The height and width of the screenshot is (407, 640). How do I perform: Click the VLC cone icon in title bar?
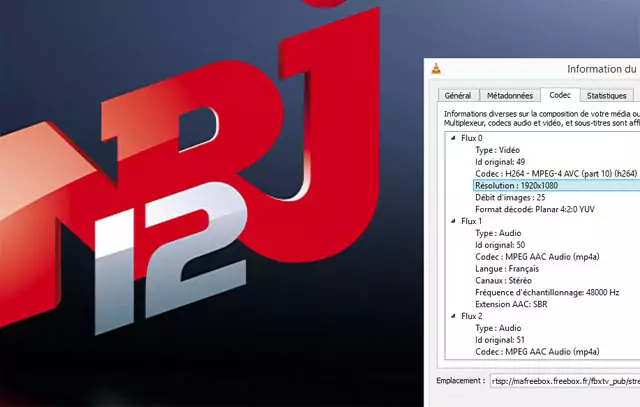tap(436, 69)
